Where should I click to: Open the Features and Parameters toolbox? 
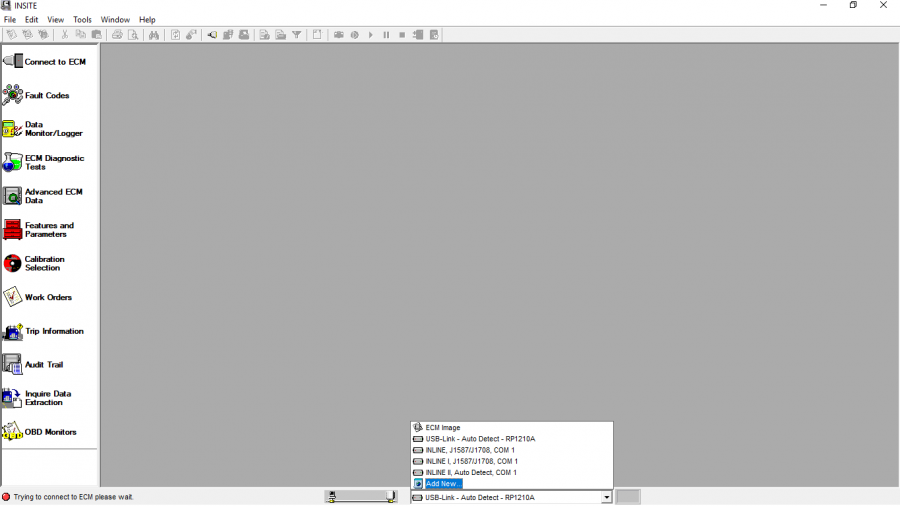coord(13,230)
